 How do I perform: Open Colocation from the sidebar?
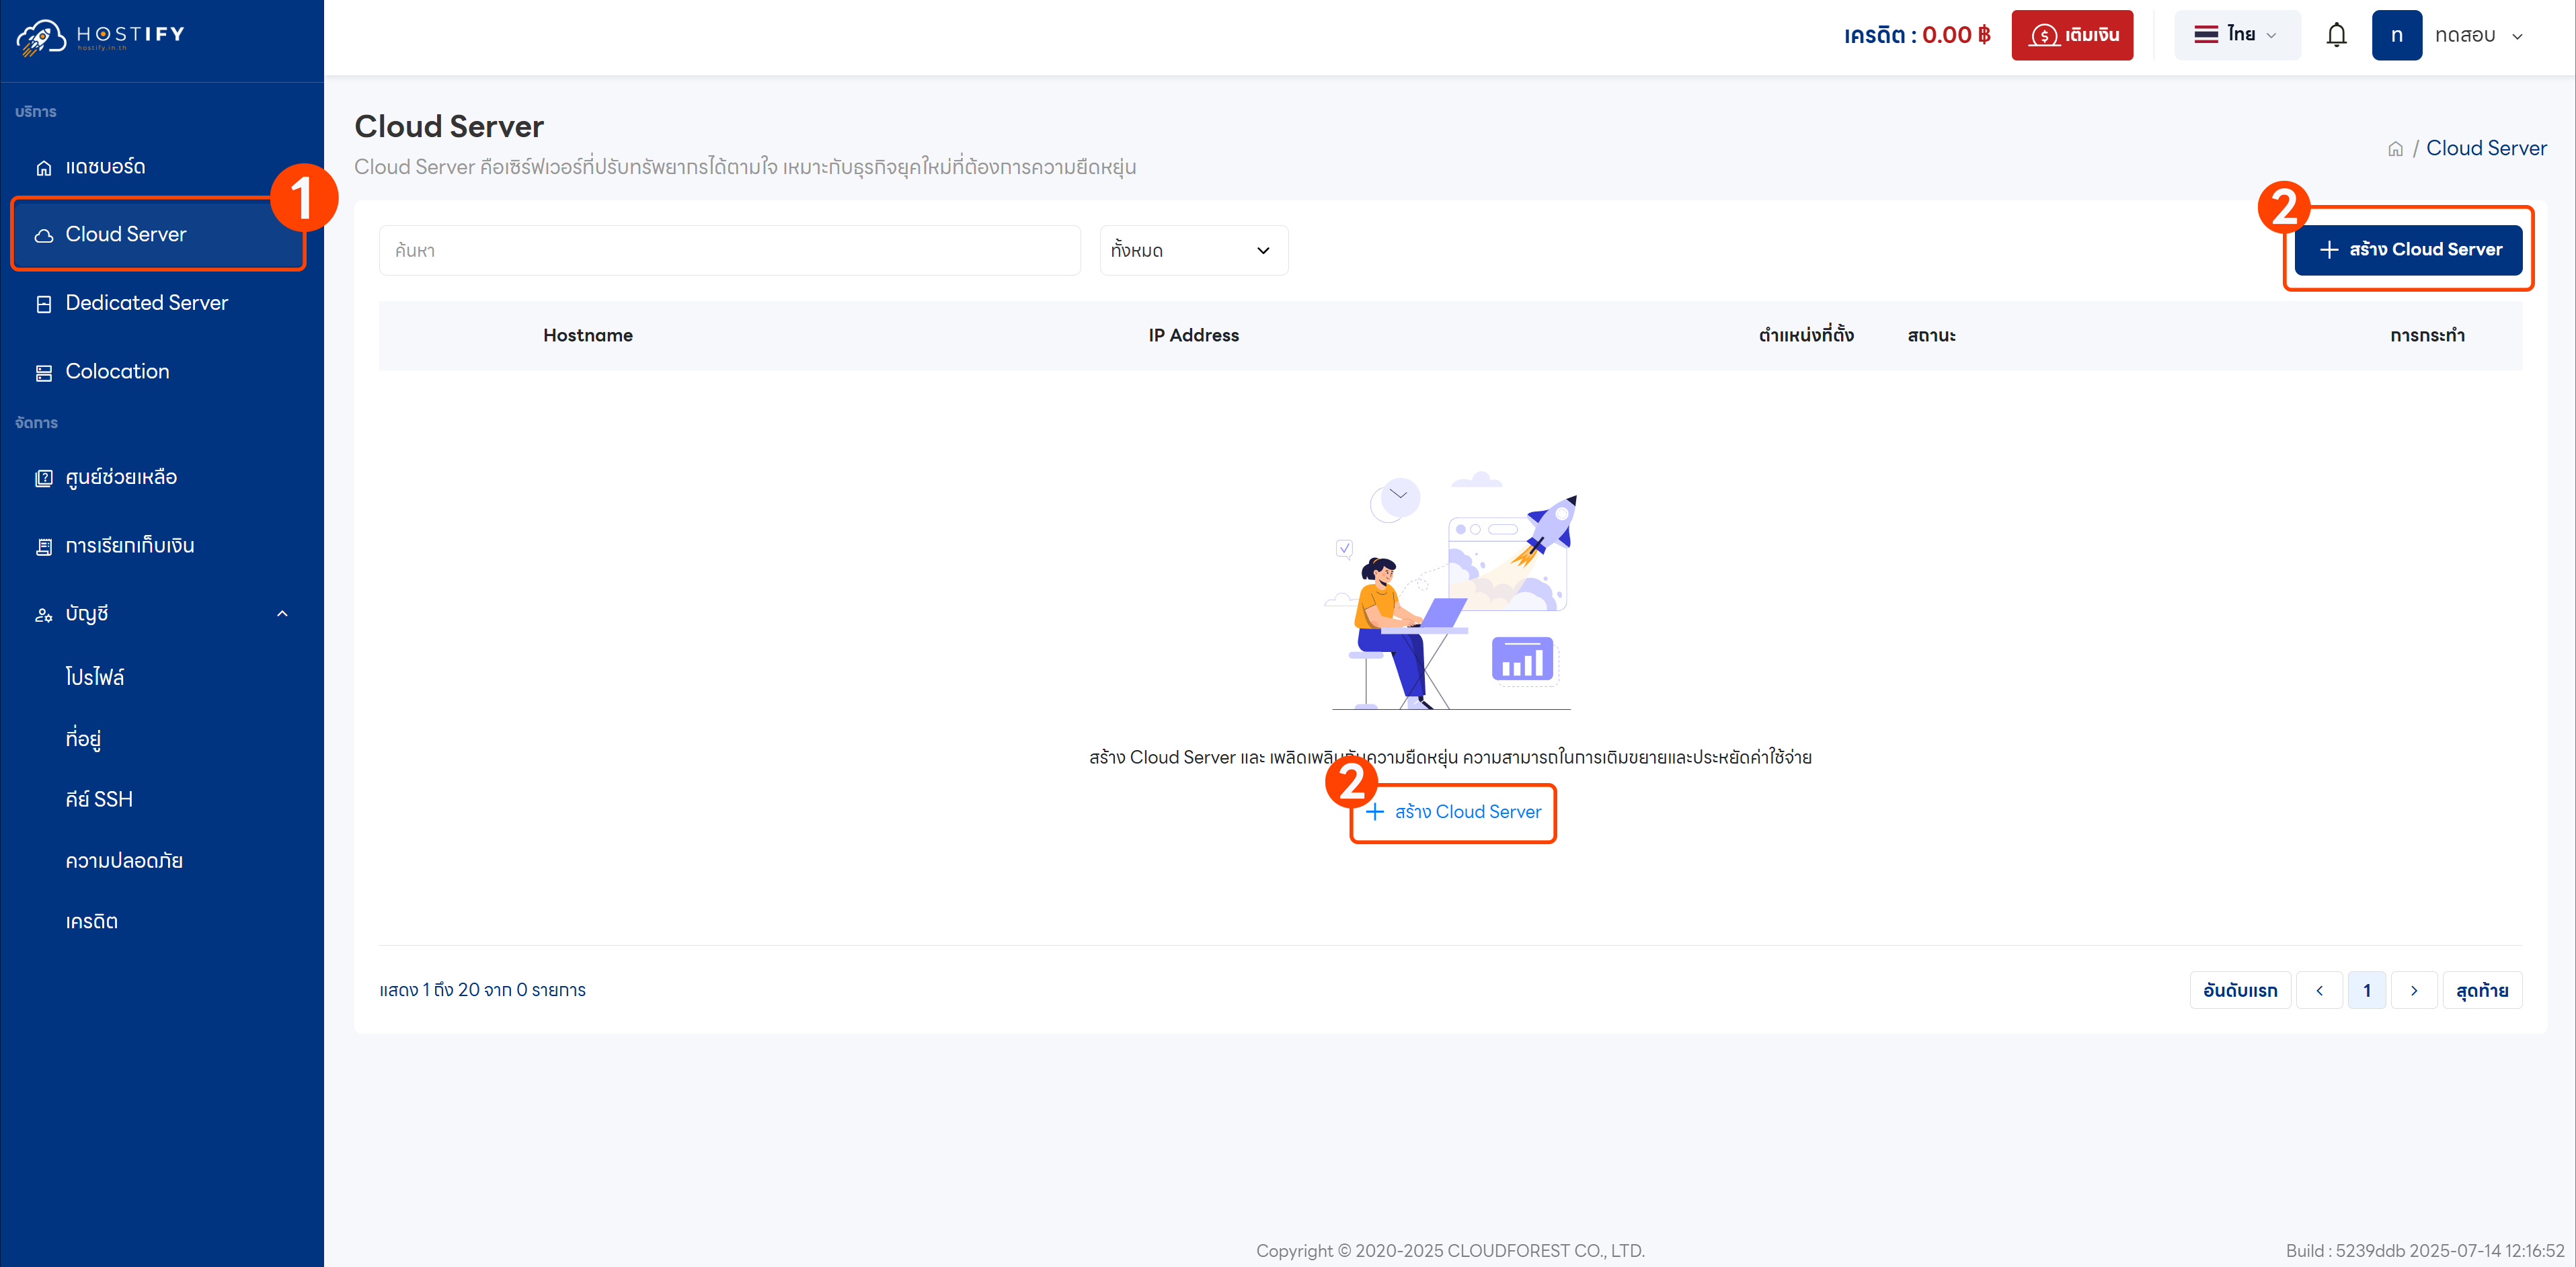[x=117, y=372]
